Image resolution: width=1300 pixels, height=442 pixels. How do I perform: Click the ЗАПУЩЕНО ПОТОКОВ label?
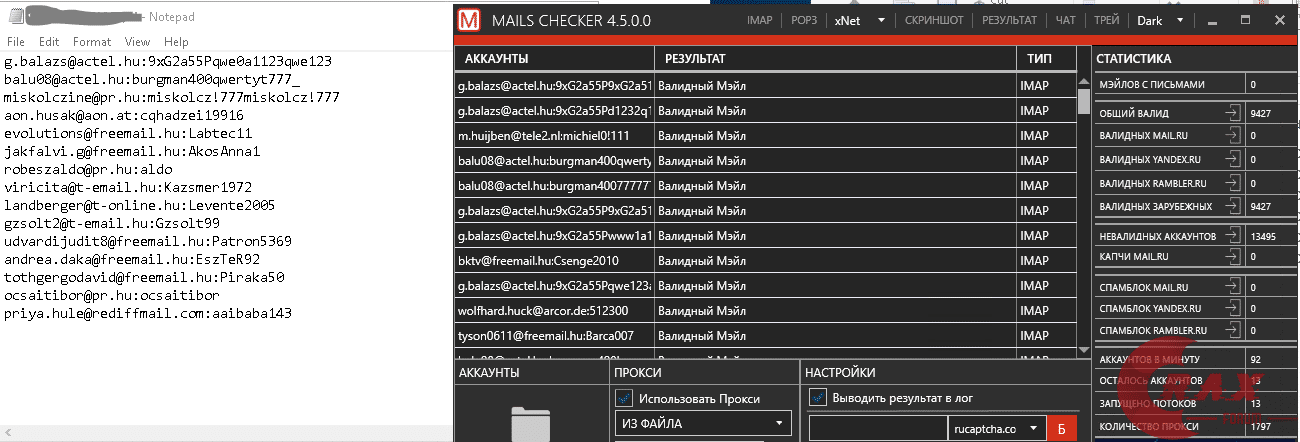pyautogui.click(x=1146, y=402)
